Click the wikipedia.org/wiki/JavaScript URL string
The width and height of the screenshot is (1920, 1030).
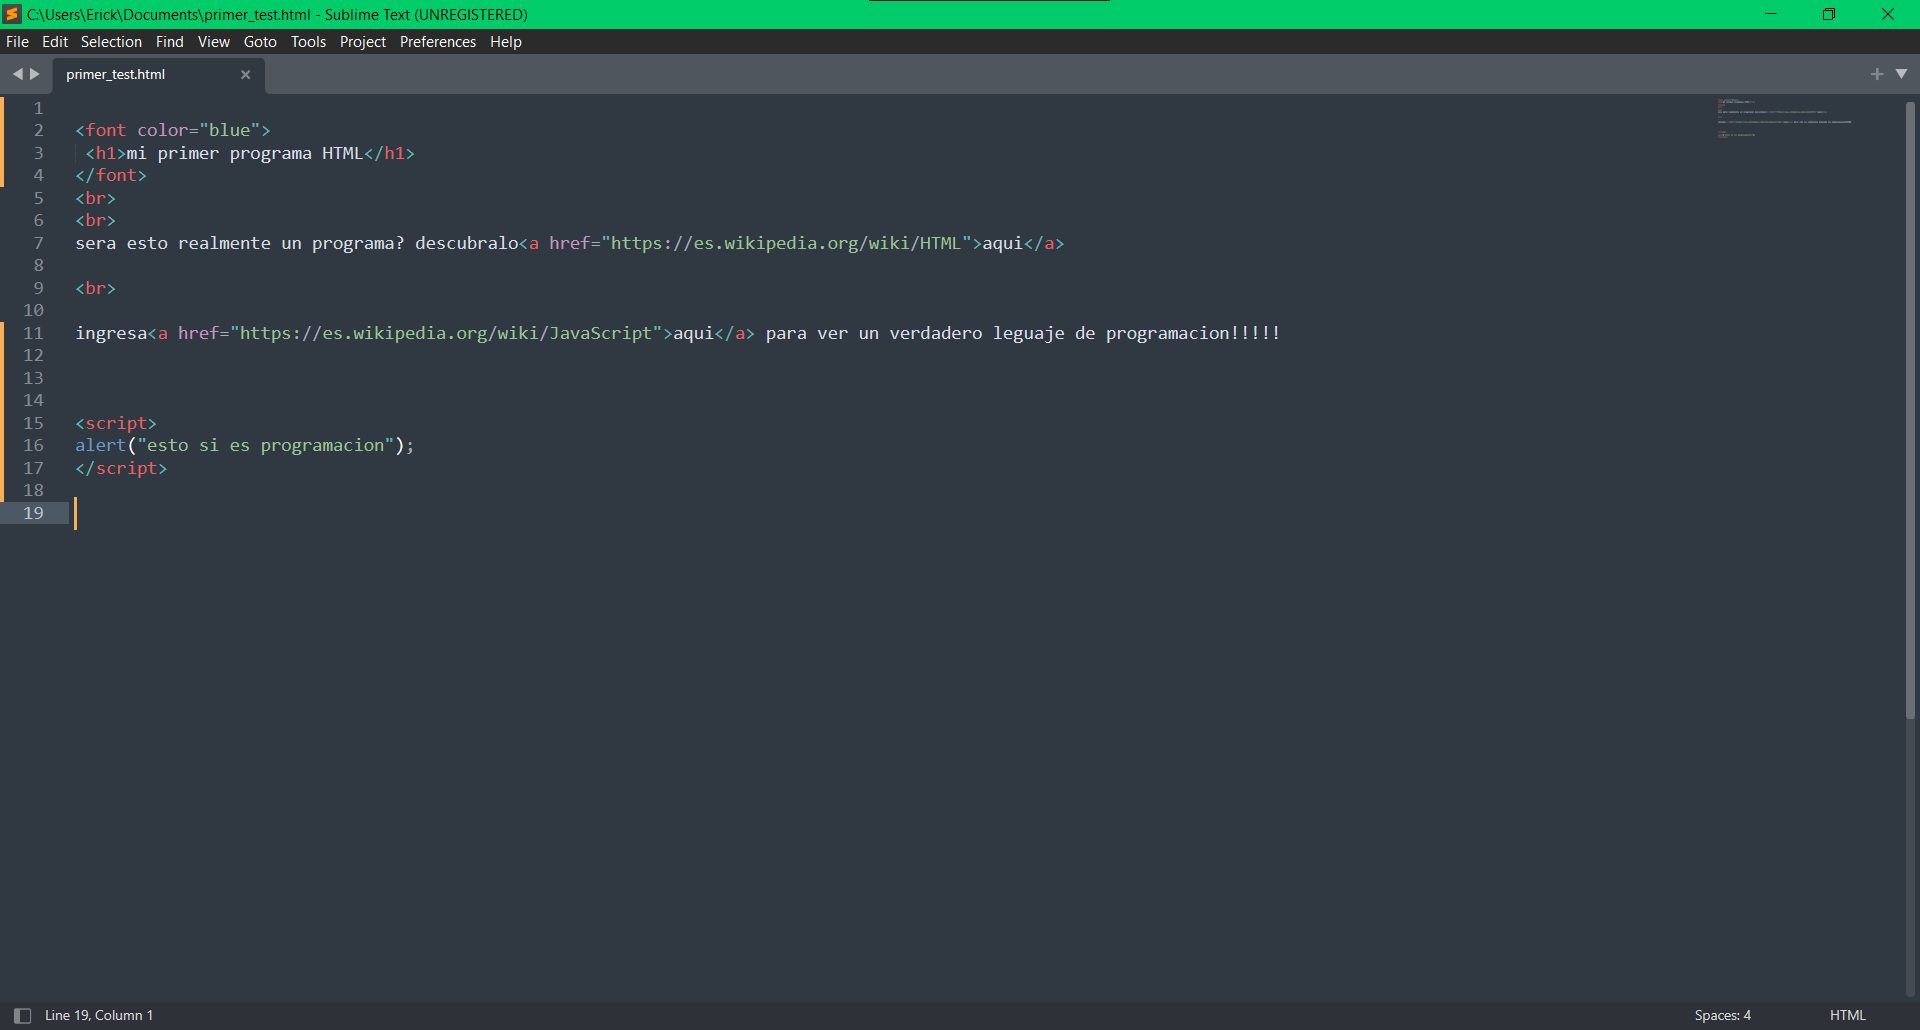click(446, 333)
